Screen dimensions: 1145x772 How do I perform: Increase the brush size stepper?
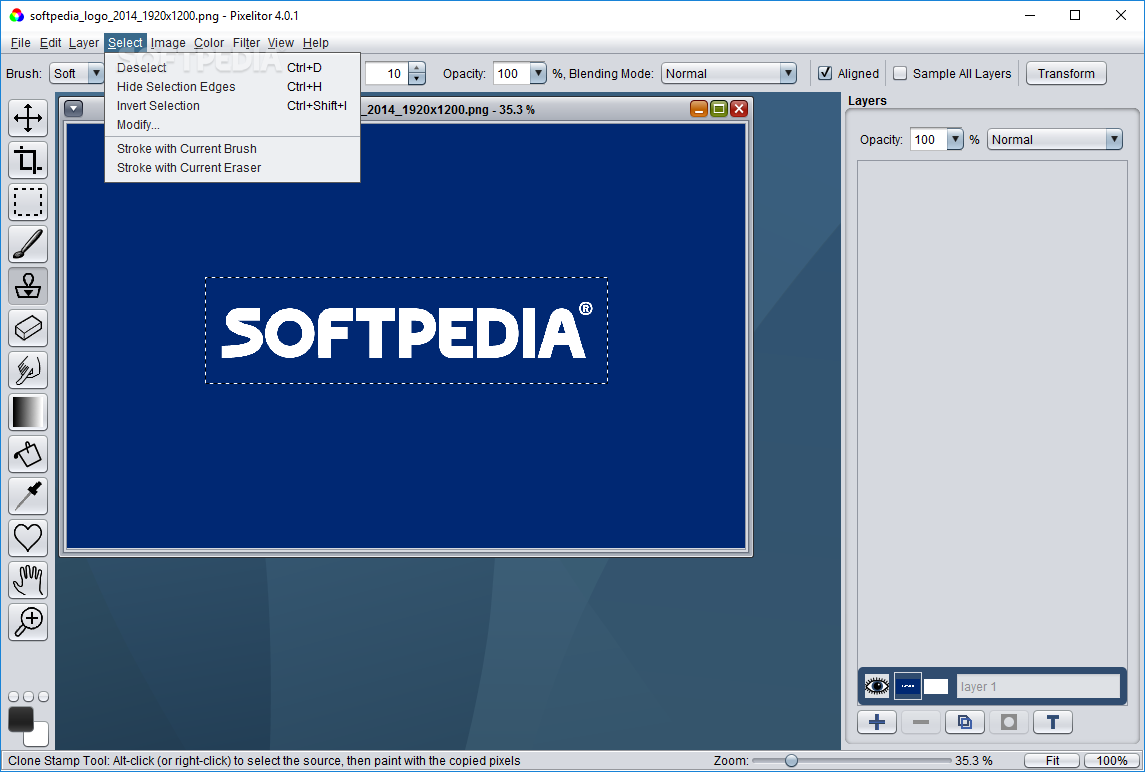tap(417, 68)
